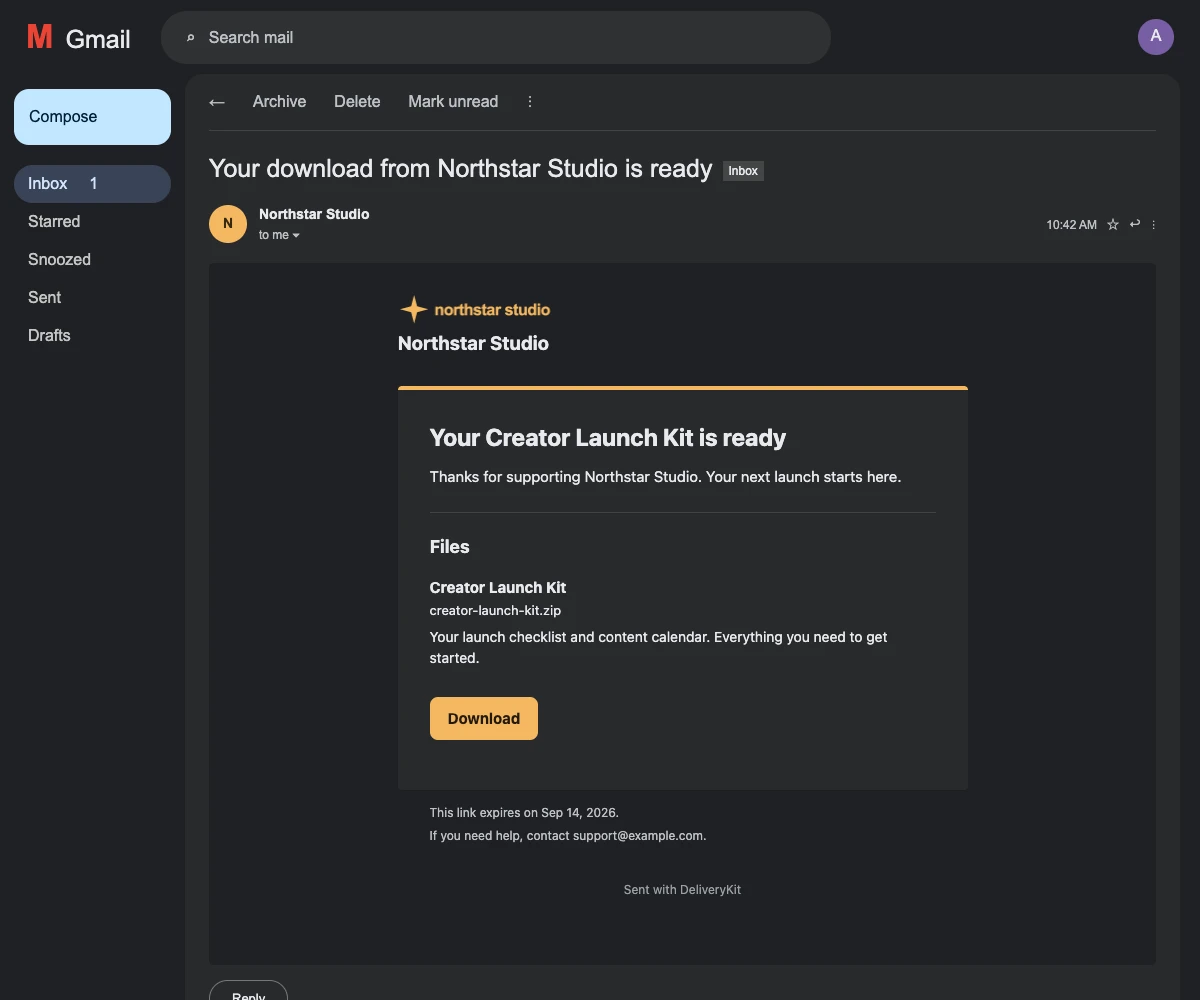1200x1000 pixels.
Task: Click the 'Your Creator Launch Kit is ready' heading
Action: click(x=608, y=438)
